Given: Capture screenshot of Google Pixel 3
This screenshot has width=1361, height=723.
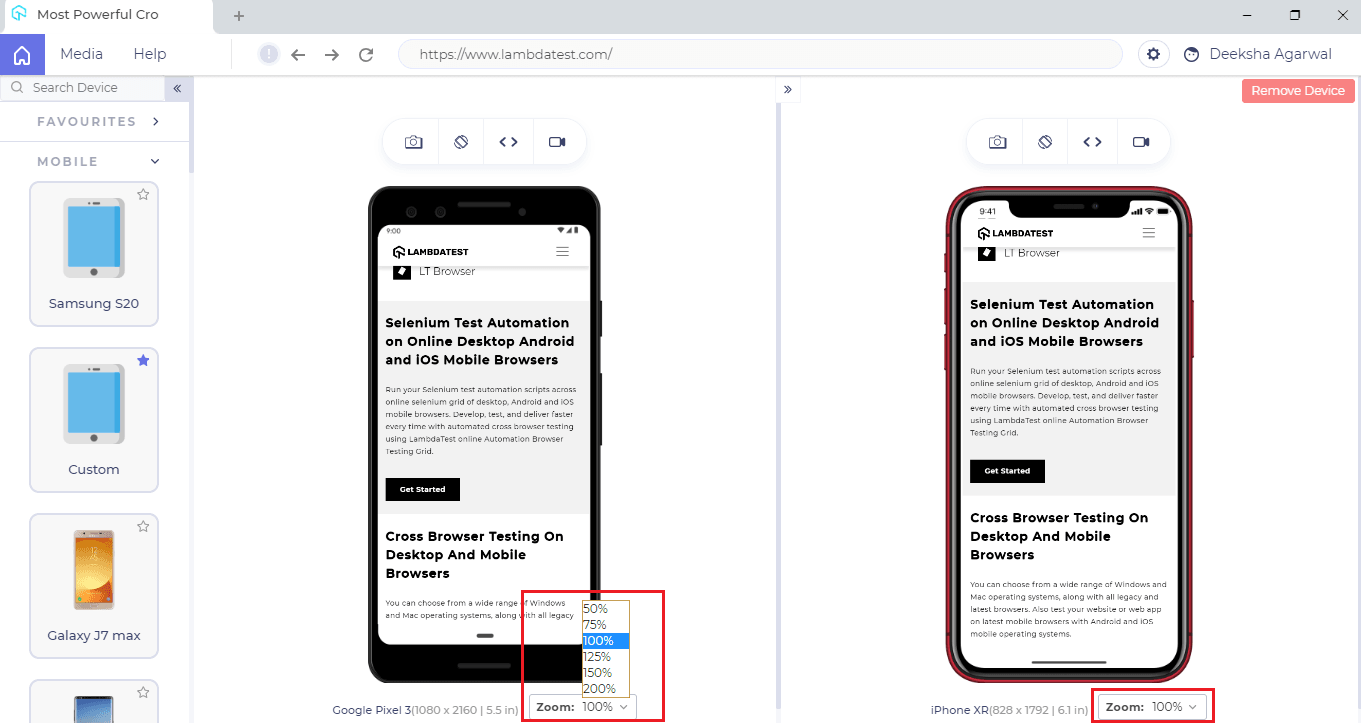Looking at the screenshot, I should [414, 141].
